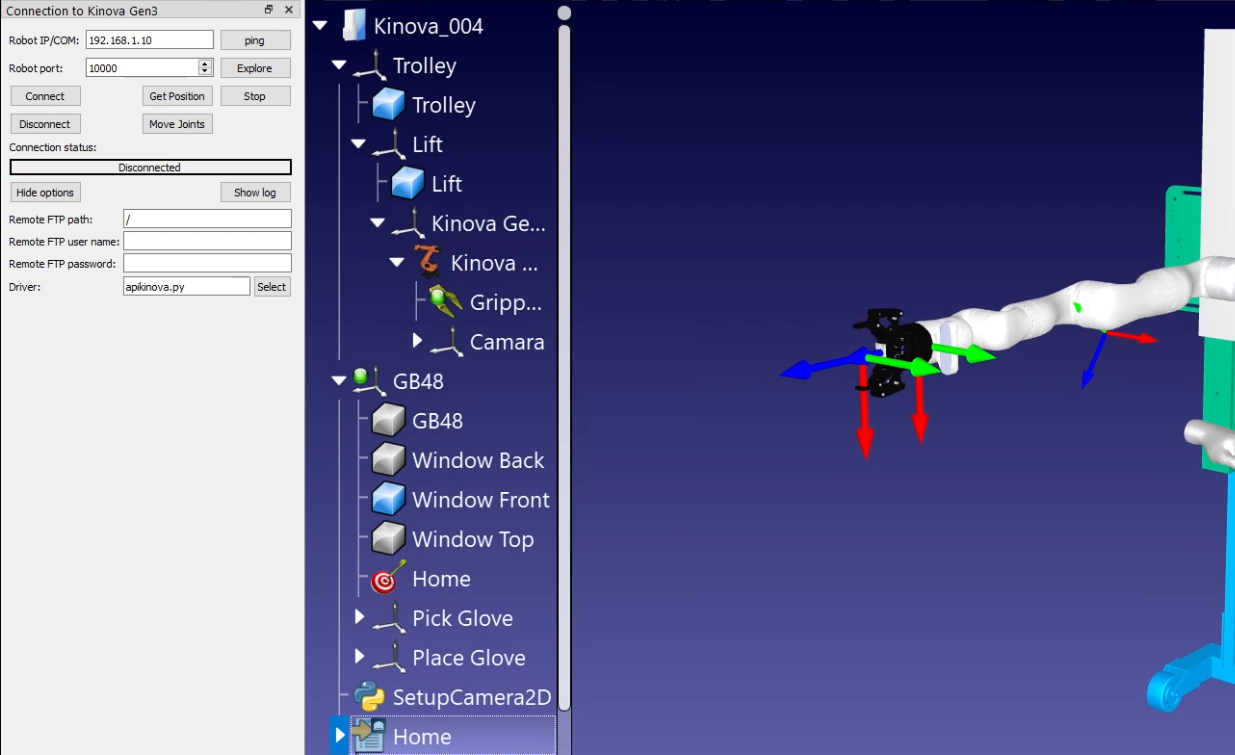Select the Lift reference frame icon
Viewport: 1235px width, 755px height.
(389, 145)
